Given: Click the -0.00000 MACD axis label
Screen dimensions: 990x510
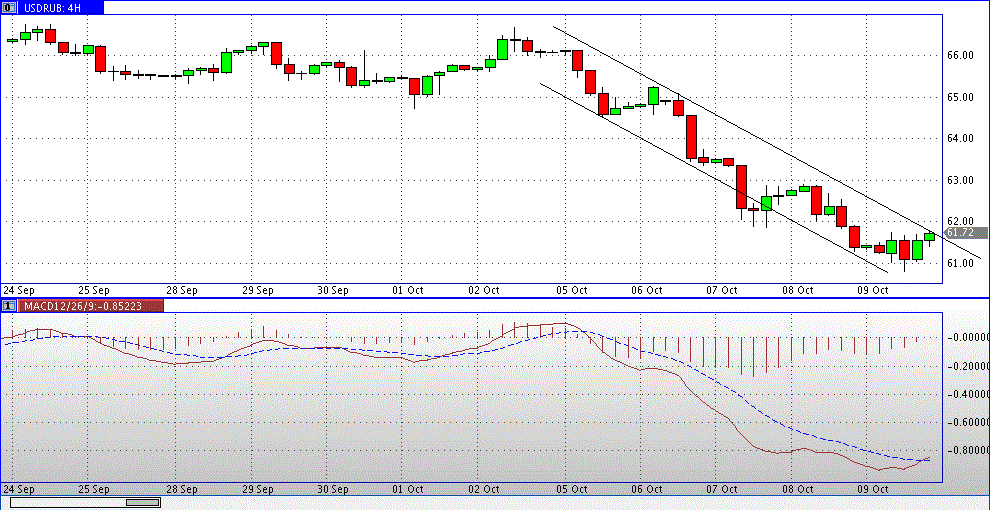Looking at the screenshot, I should 968,338.
